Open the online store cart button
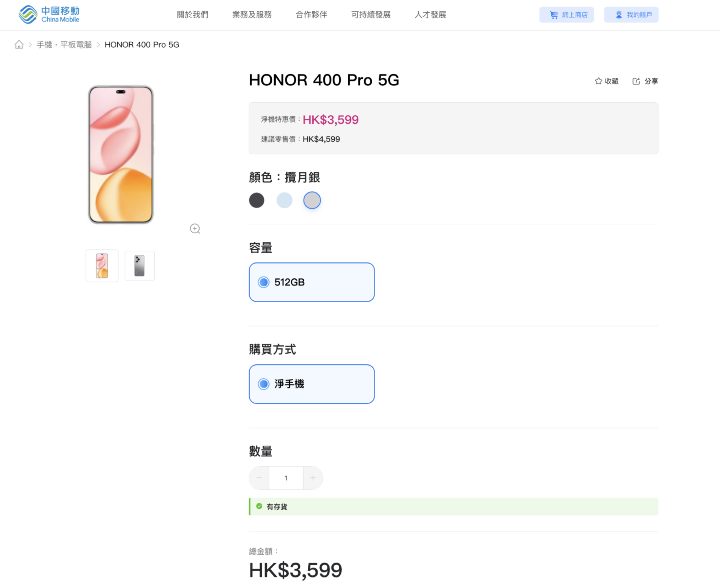This screenshot has height=583, width=720. [x=566, y=15]
